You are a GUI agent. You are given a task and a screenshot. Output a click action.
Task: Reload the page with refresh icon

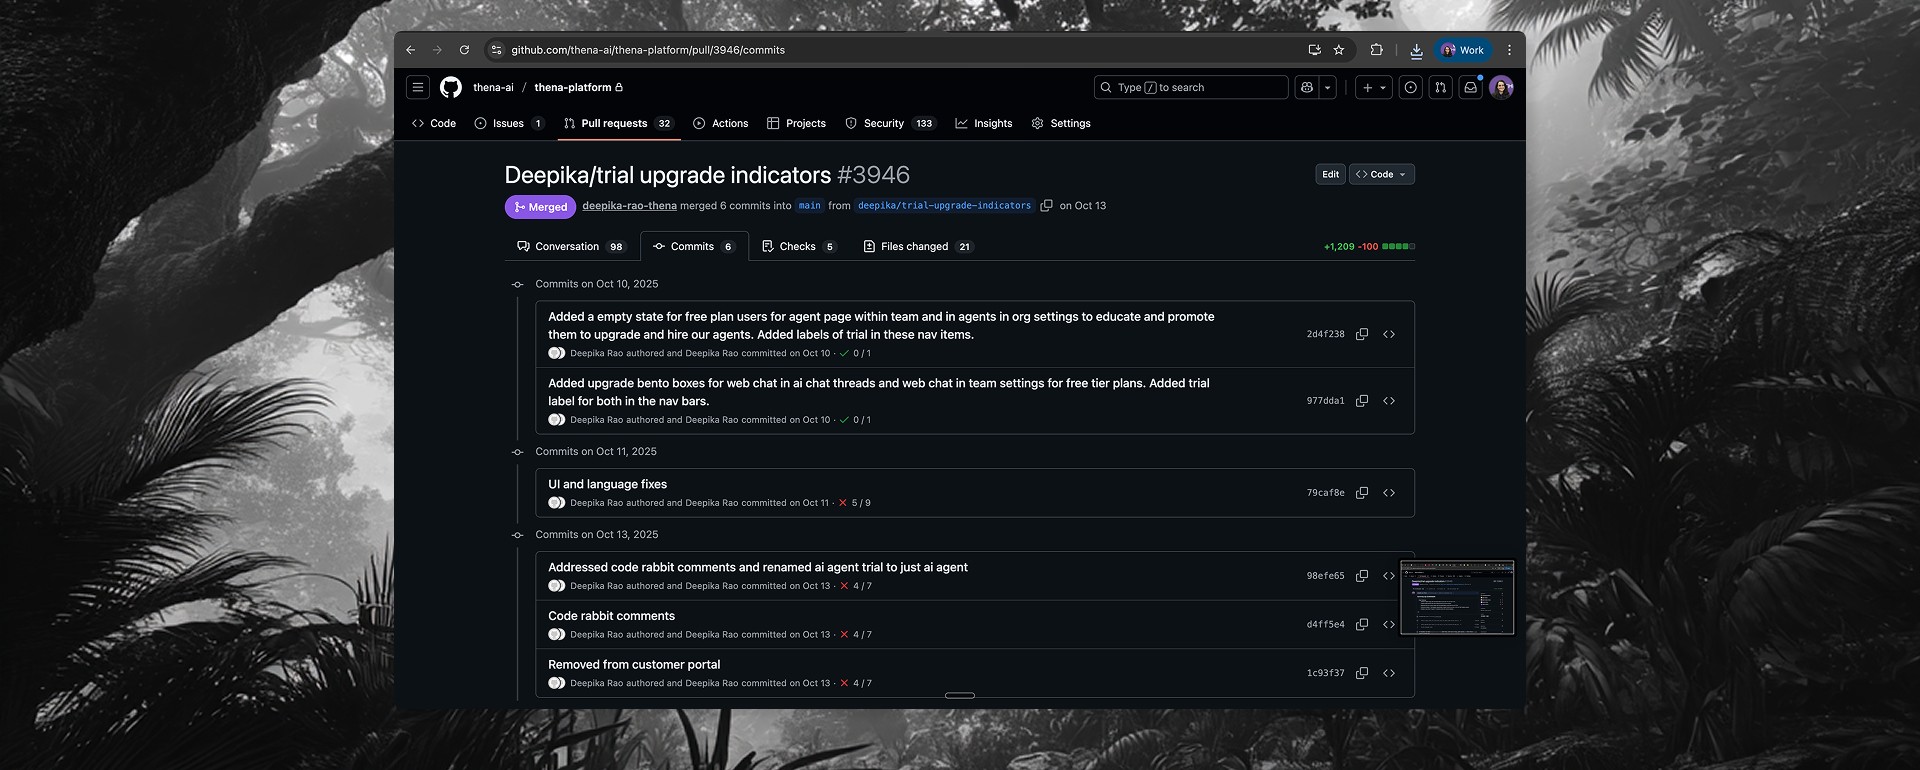(464, 50)
